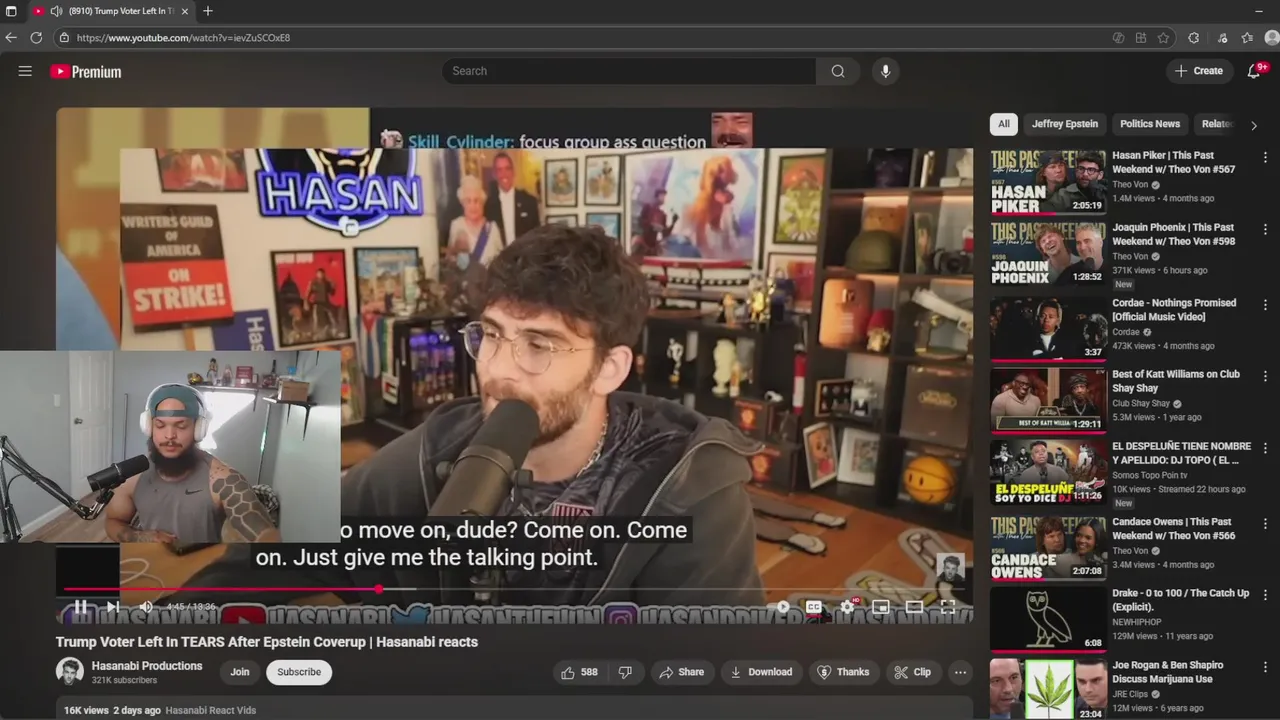1280x720 pixels.
Task: View site information lock icon
Action: 64,38
